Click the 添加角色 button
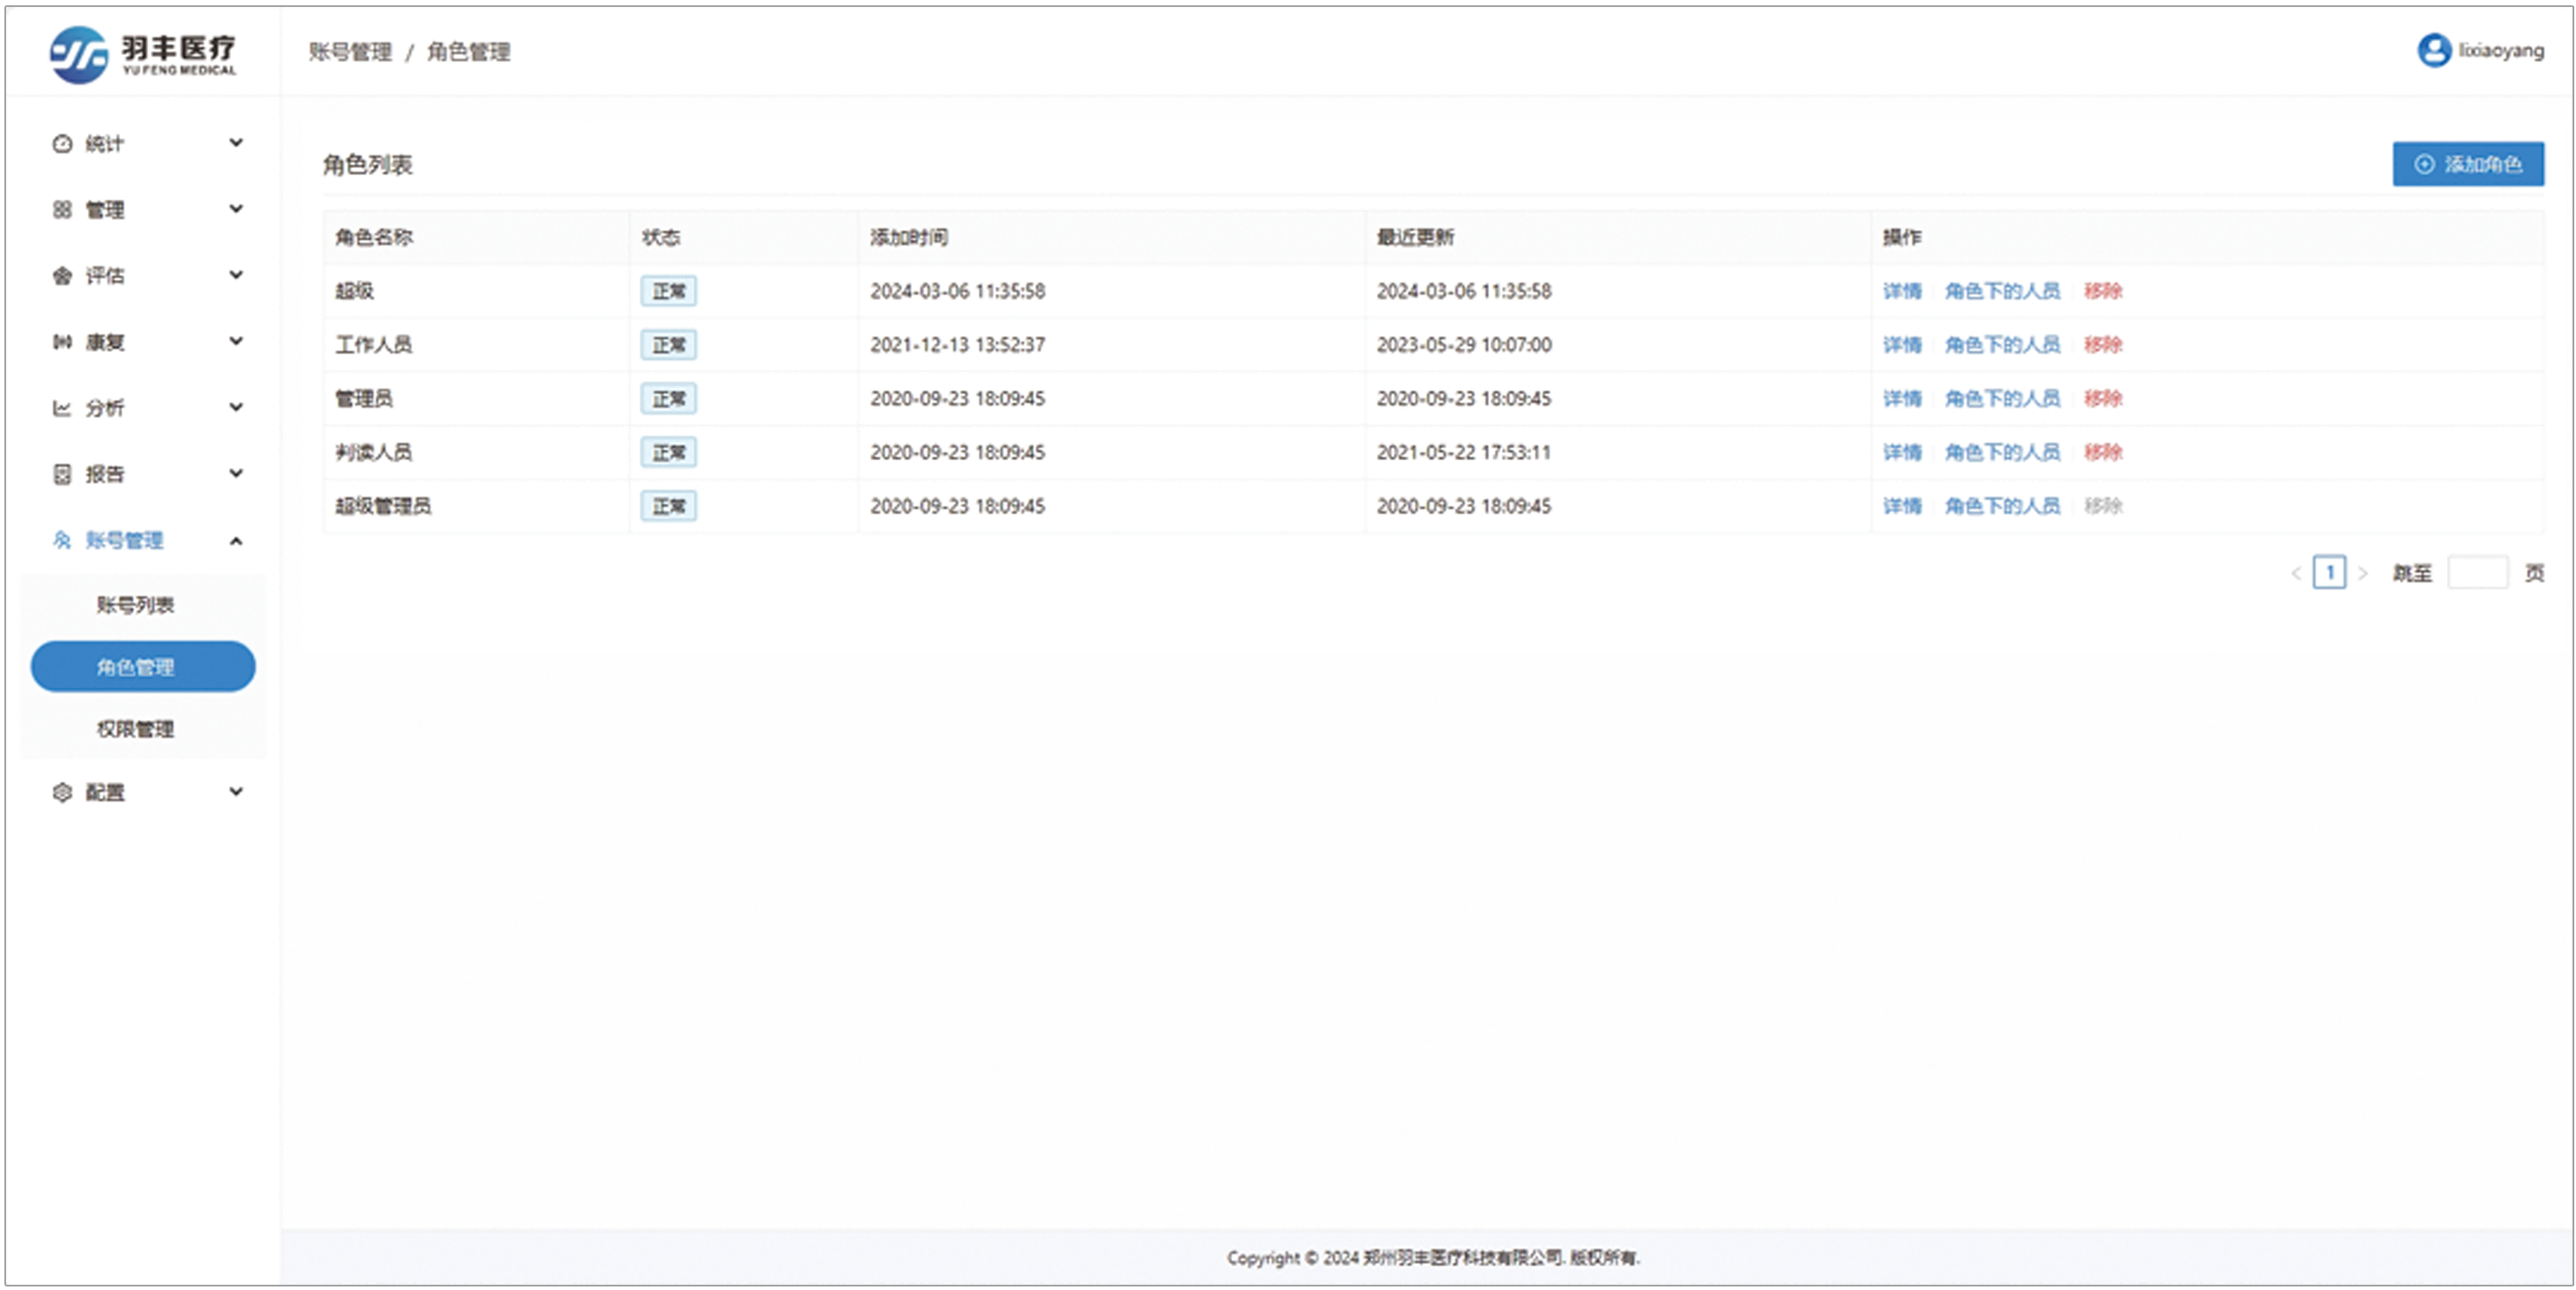 click(2467, 164)
